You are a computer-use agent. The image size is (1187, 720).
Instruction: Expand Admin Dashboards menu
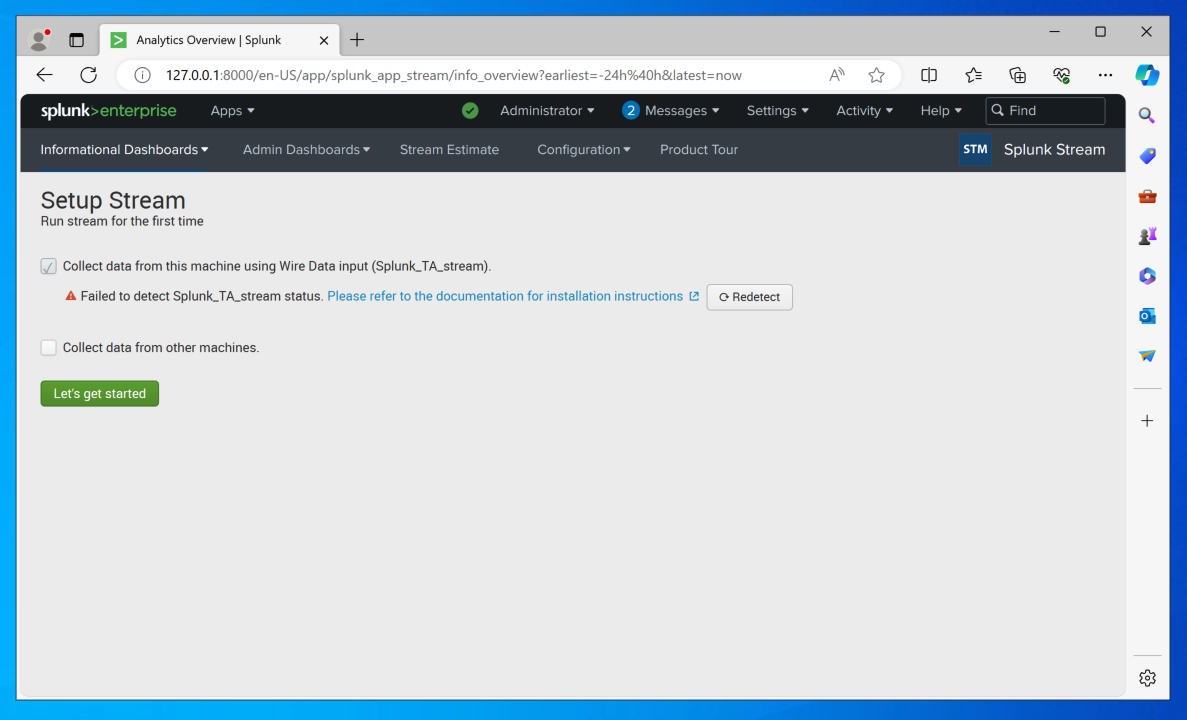coord(307,149)
